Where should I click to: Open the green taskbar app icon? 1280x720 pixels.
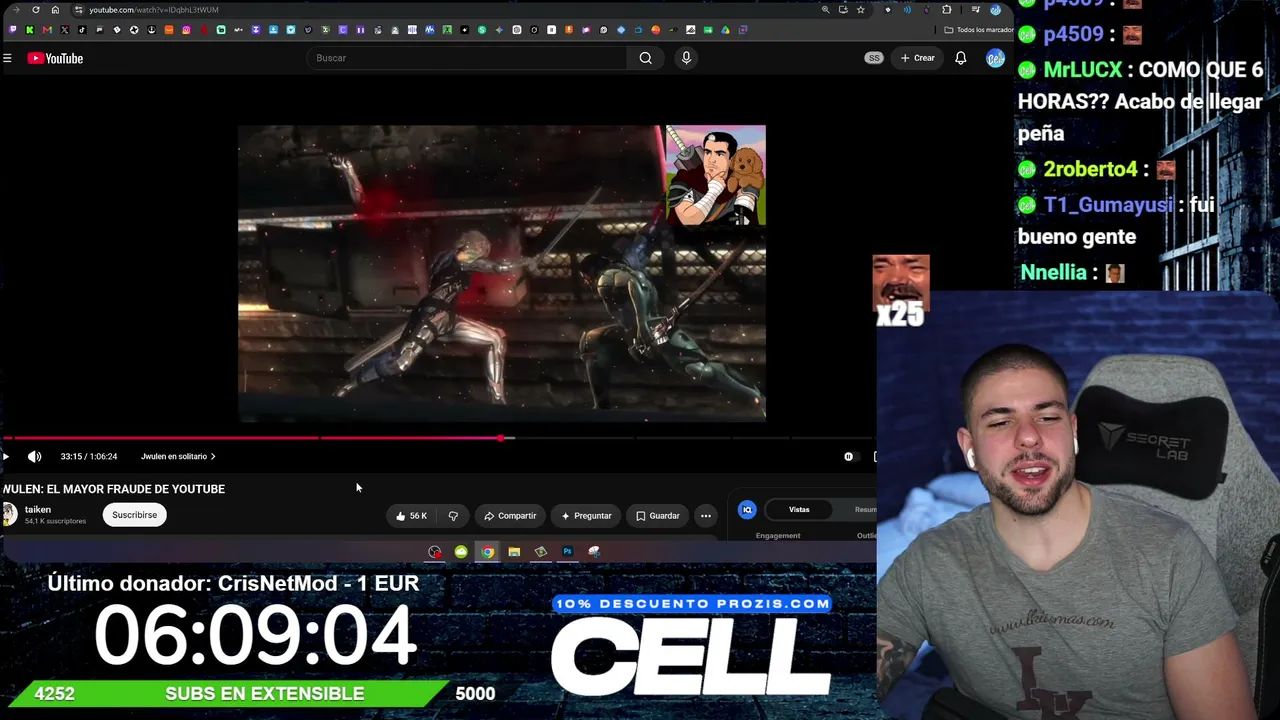pyautogui.click(x=461, y=552)
